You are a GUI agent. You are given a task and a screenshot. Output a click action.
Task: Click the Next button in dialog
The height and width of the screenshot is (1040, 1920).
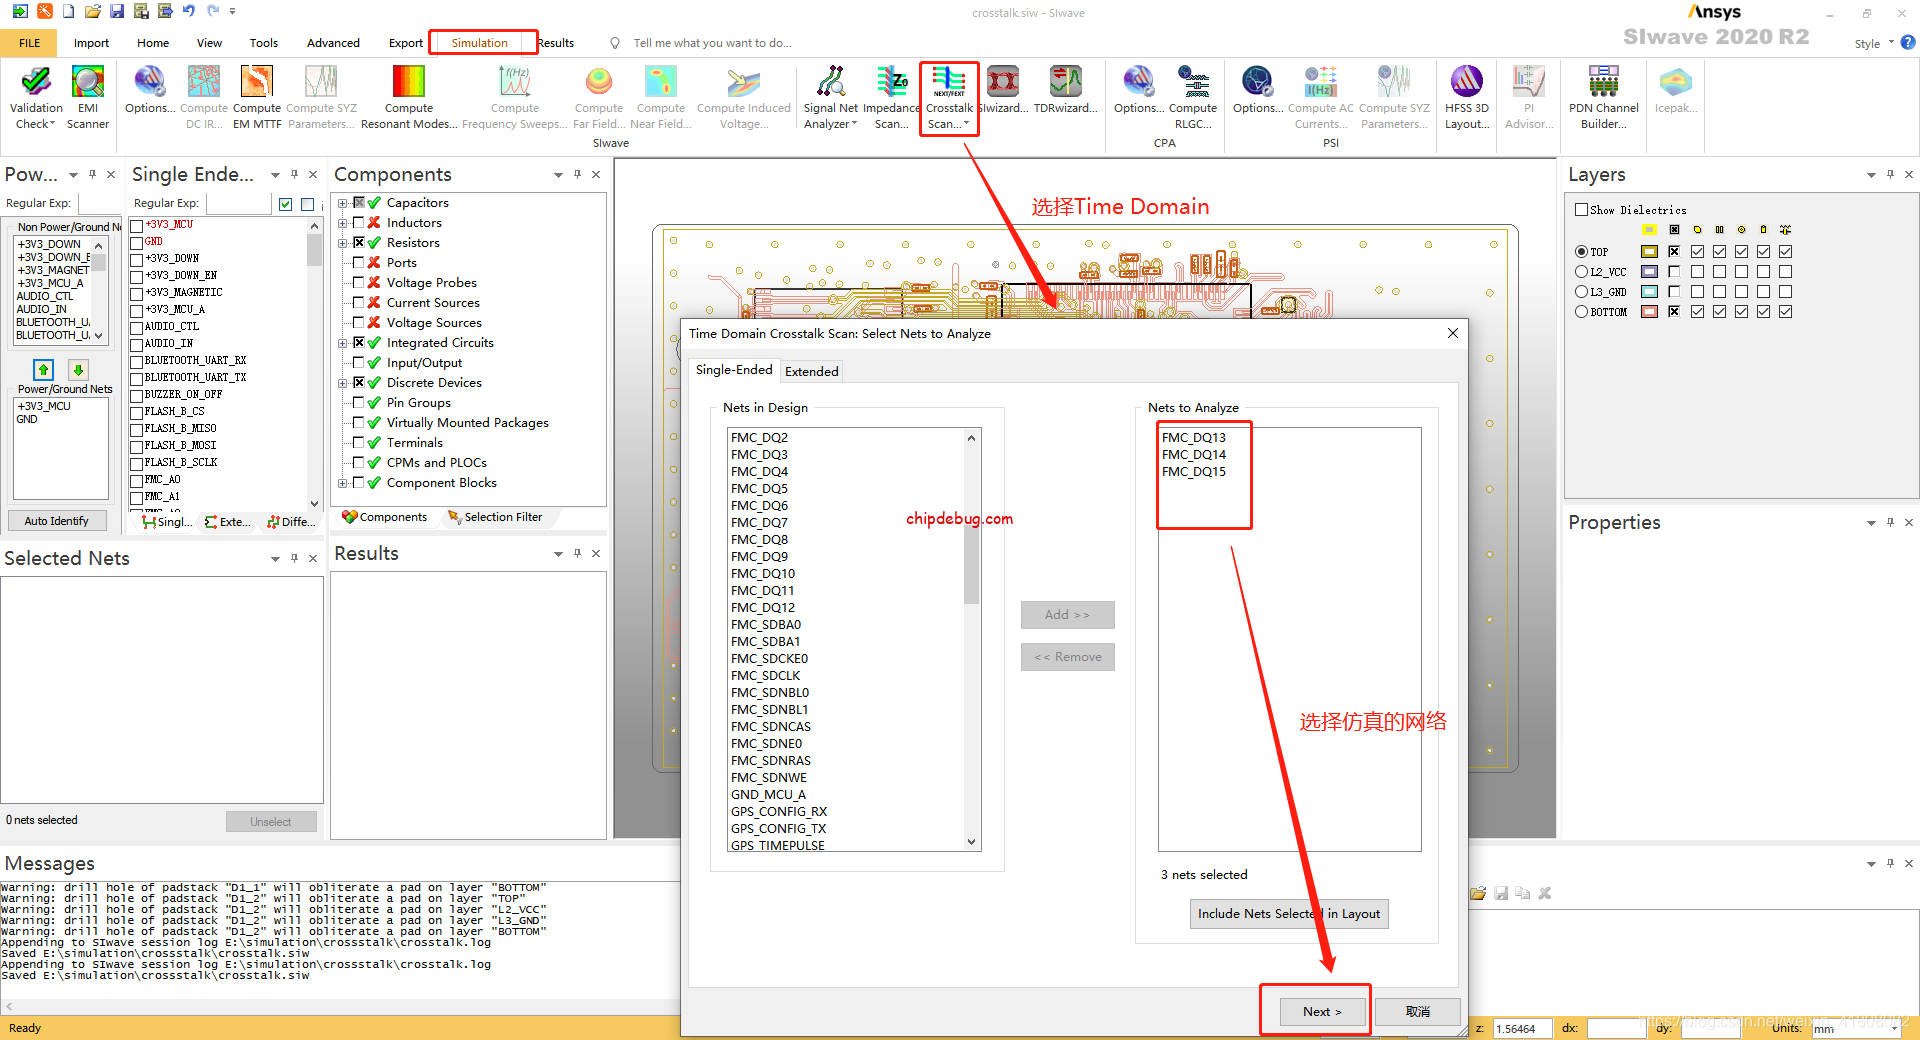1321,1012
